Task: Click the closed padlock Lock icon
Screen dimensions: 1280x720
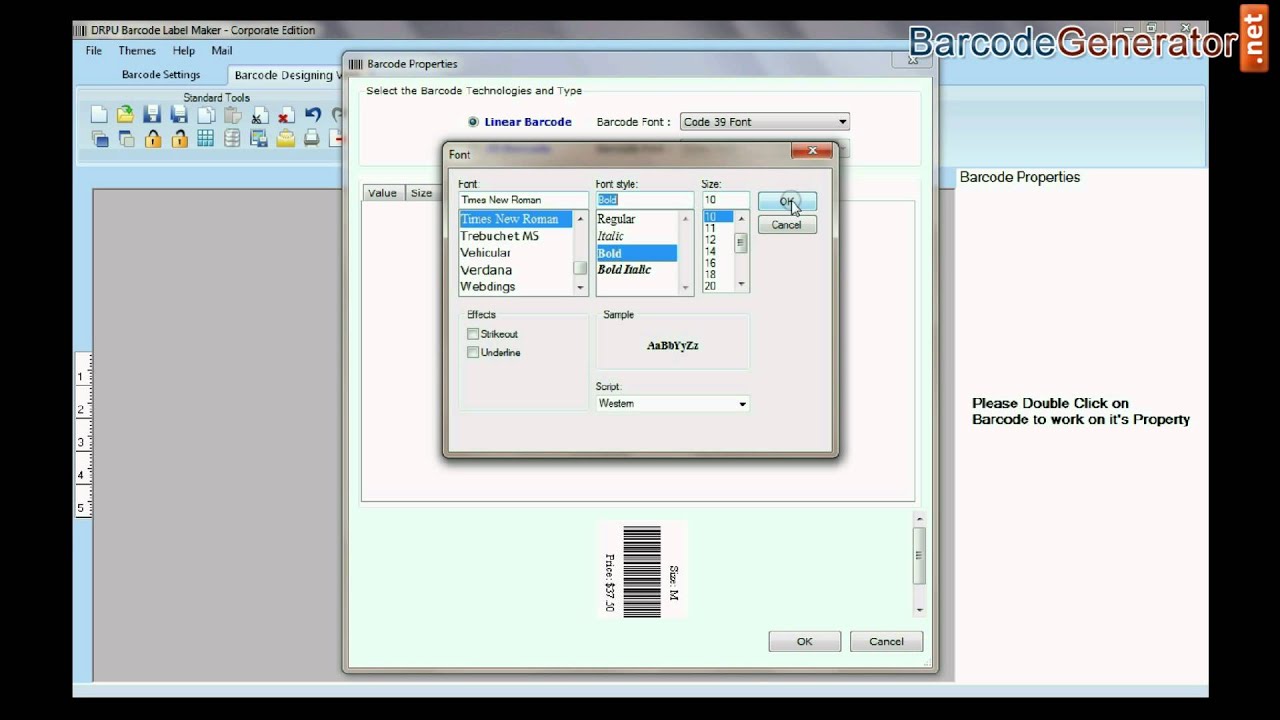Action: 152,139
